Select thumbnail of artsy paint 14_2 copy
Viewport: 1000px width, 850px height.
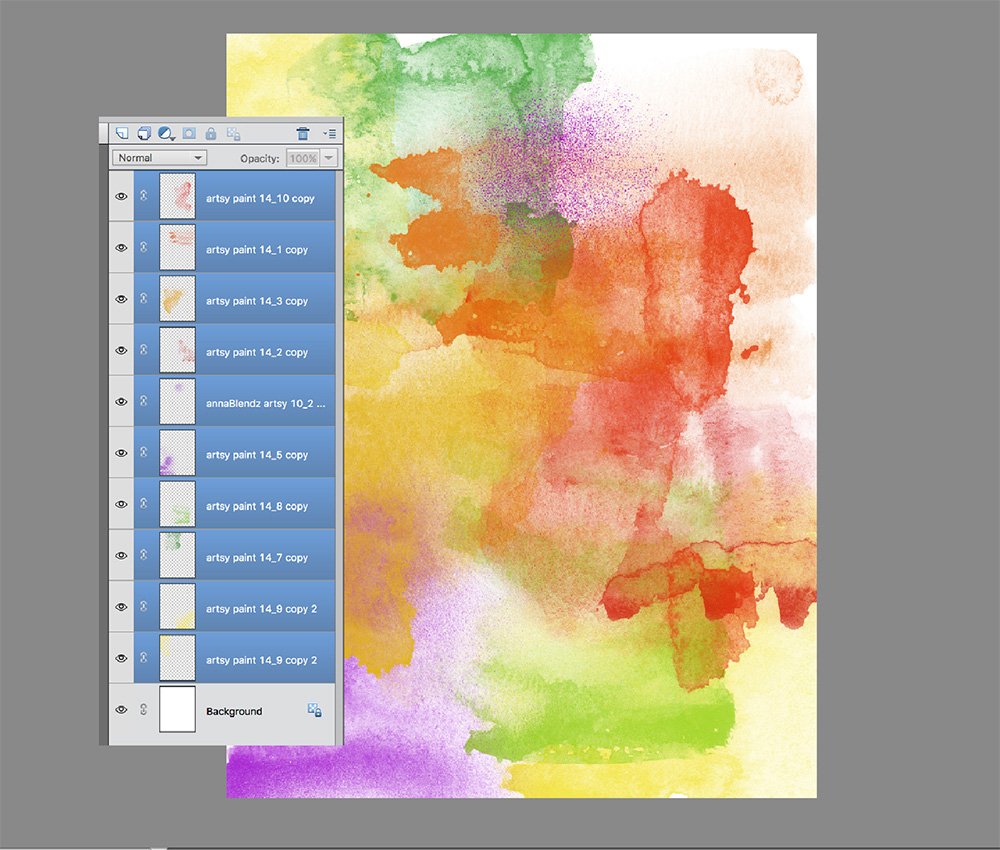tap(177, 349)
